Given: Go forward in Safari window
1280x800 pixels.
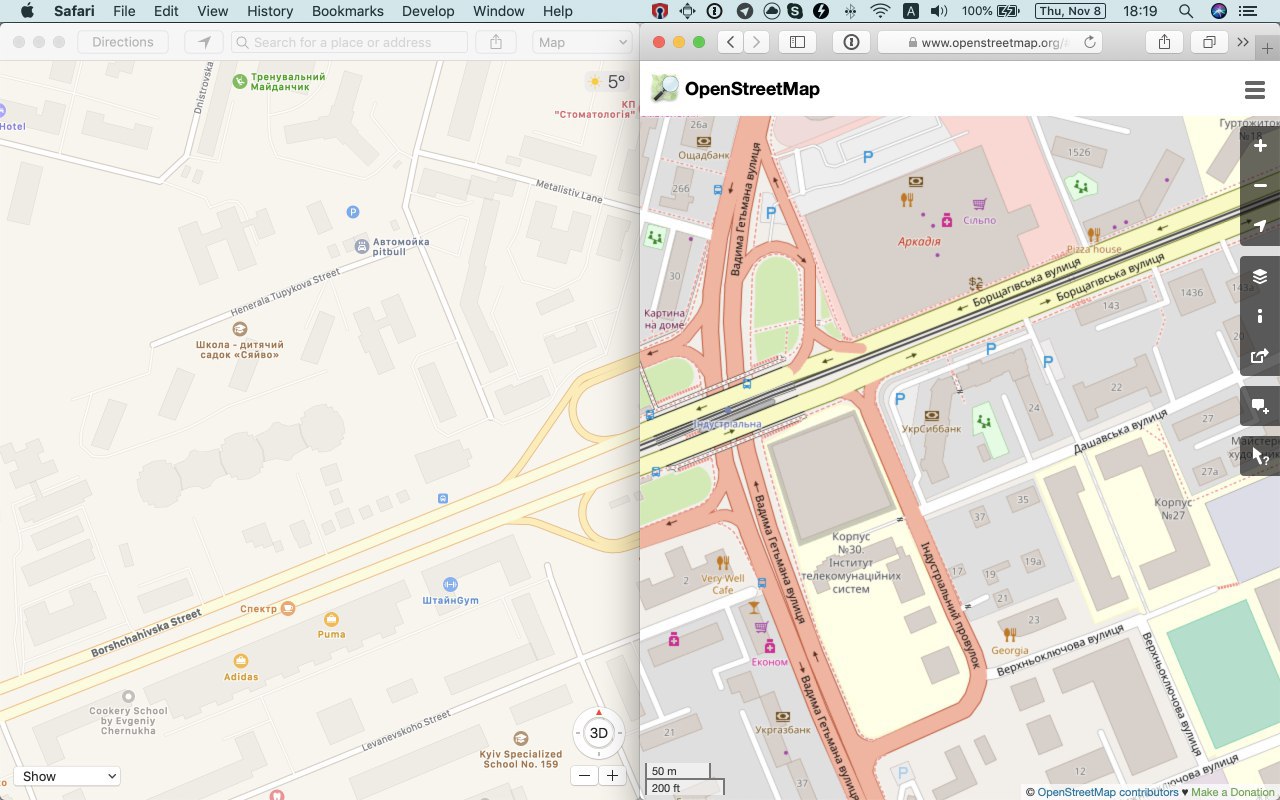Looking at the screenshot, I should [x=757, y=42].
